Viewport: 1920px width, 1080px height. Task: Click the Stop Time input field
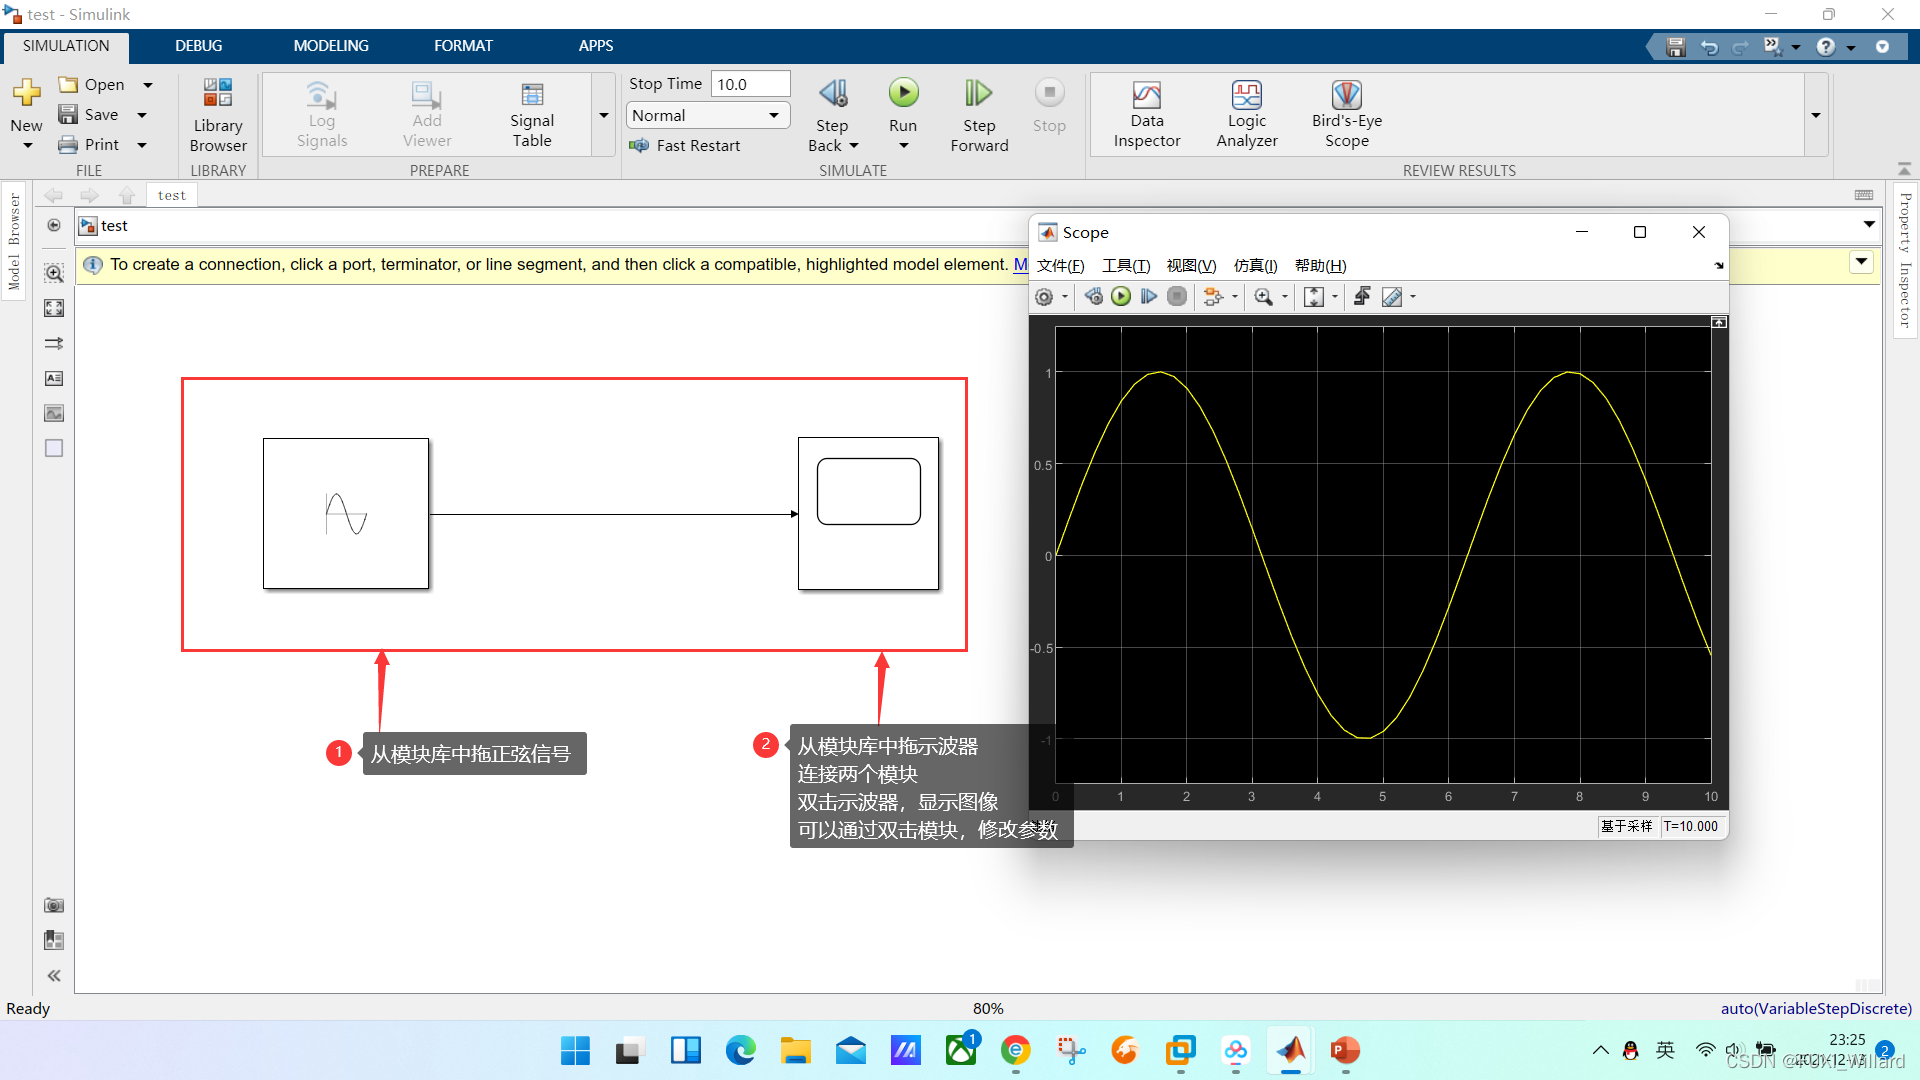tap(750, 84)
